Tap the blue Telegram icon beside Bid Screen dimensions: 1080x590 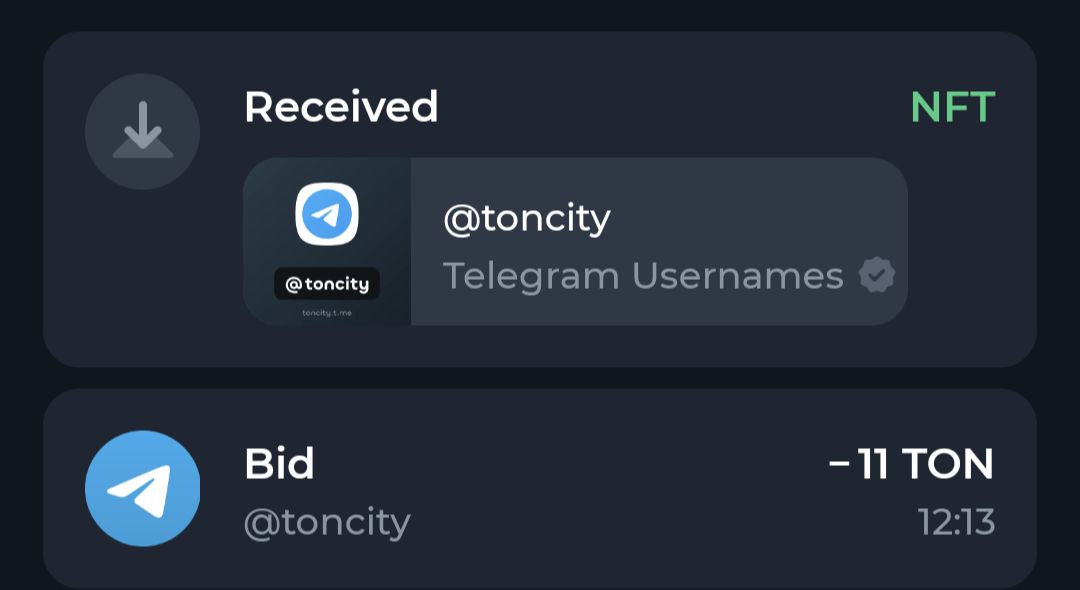(142, 489)
